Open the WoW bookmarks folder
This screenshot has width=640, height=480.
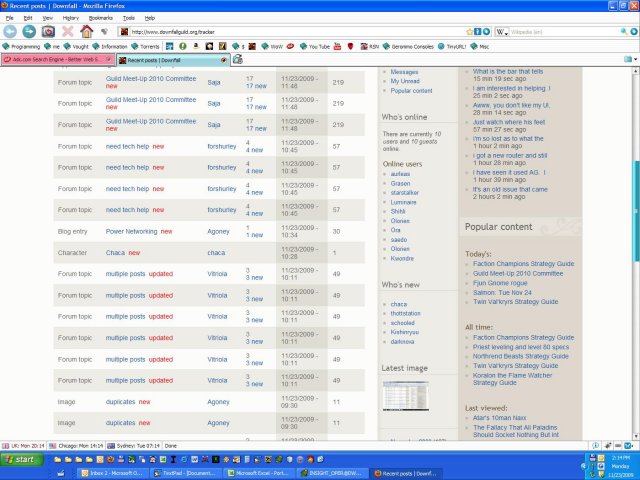coord(272,47)
